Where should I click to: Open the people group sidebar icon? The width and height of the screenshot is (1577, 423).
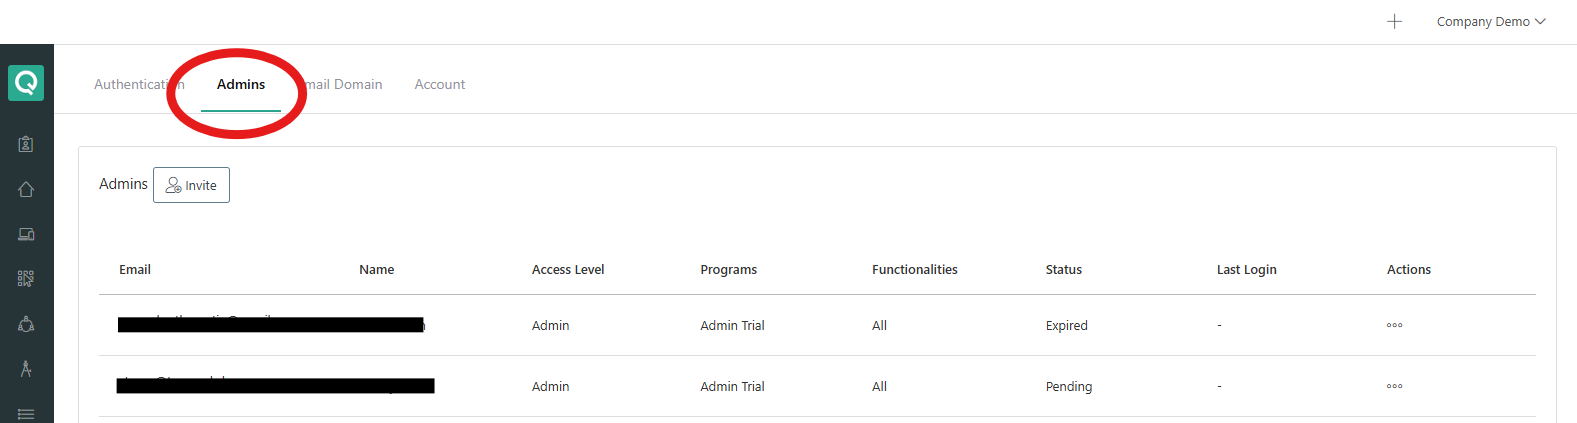tap(26, 324)
